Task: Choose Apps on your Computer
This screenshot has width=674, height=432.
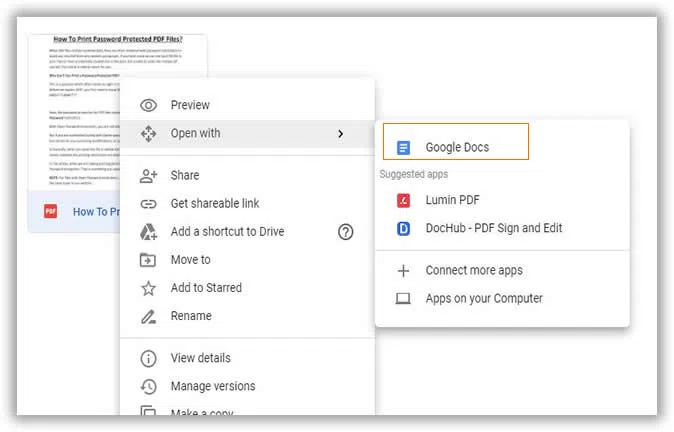Action: coord(502,298)
